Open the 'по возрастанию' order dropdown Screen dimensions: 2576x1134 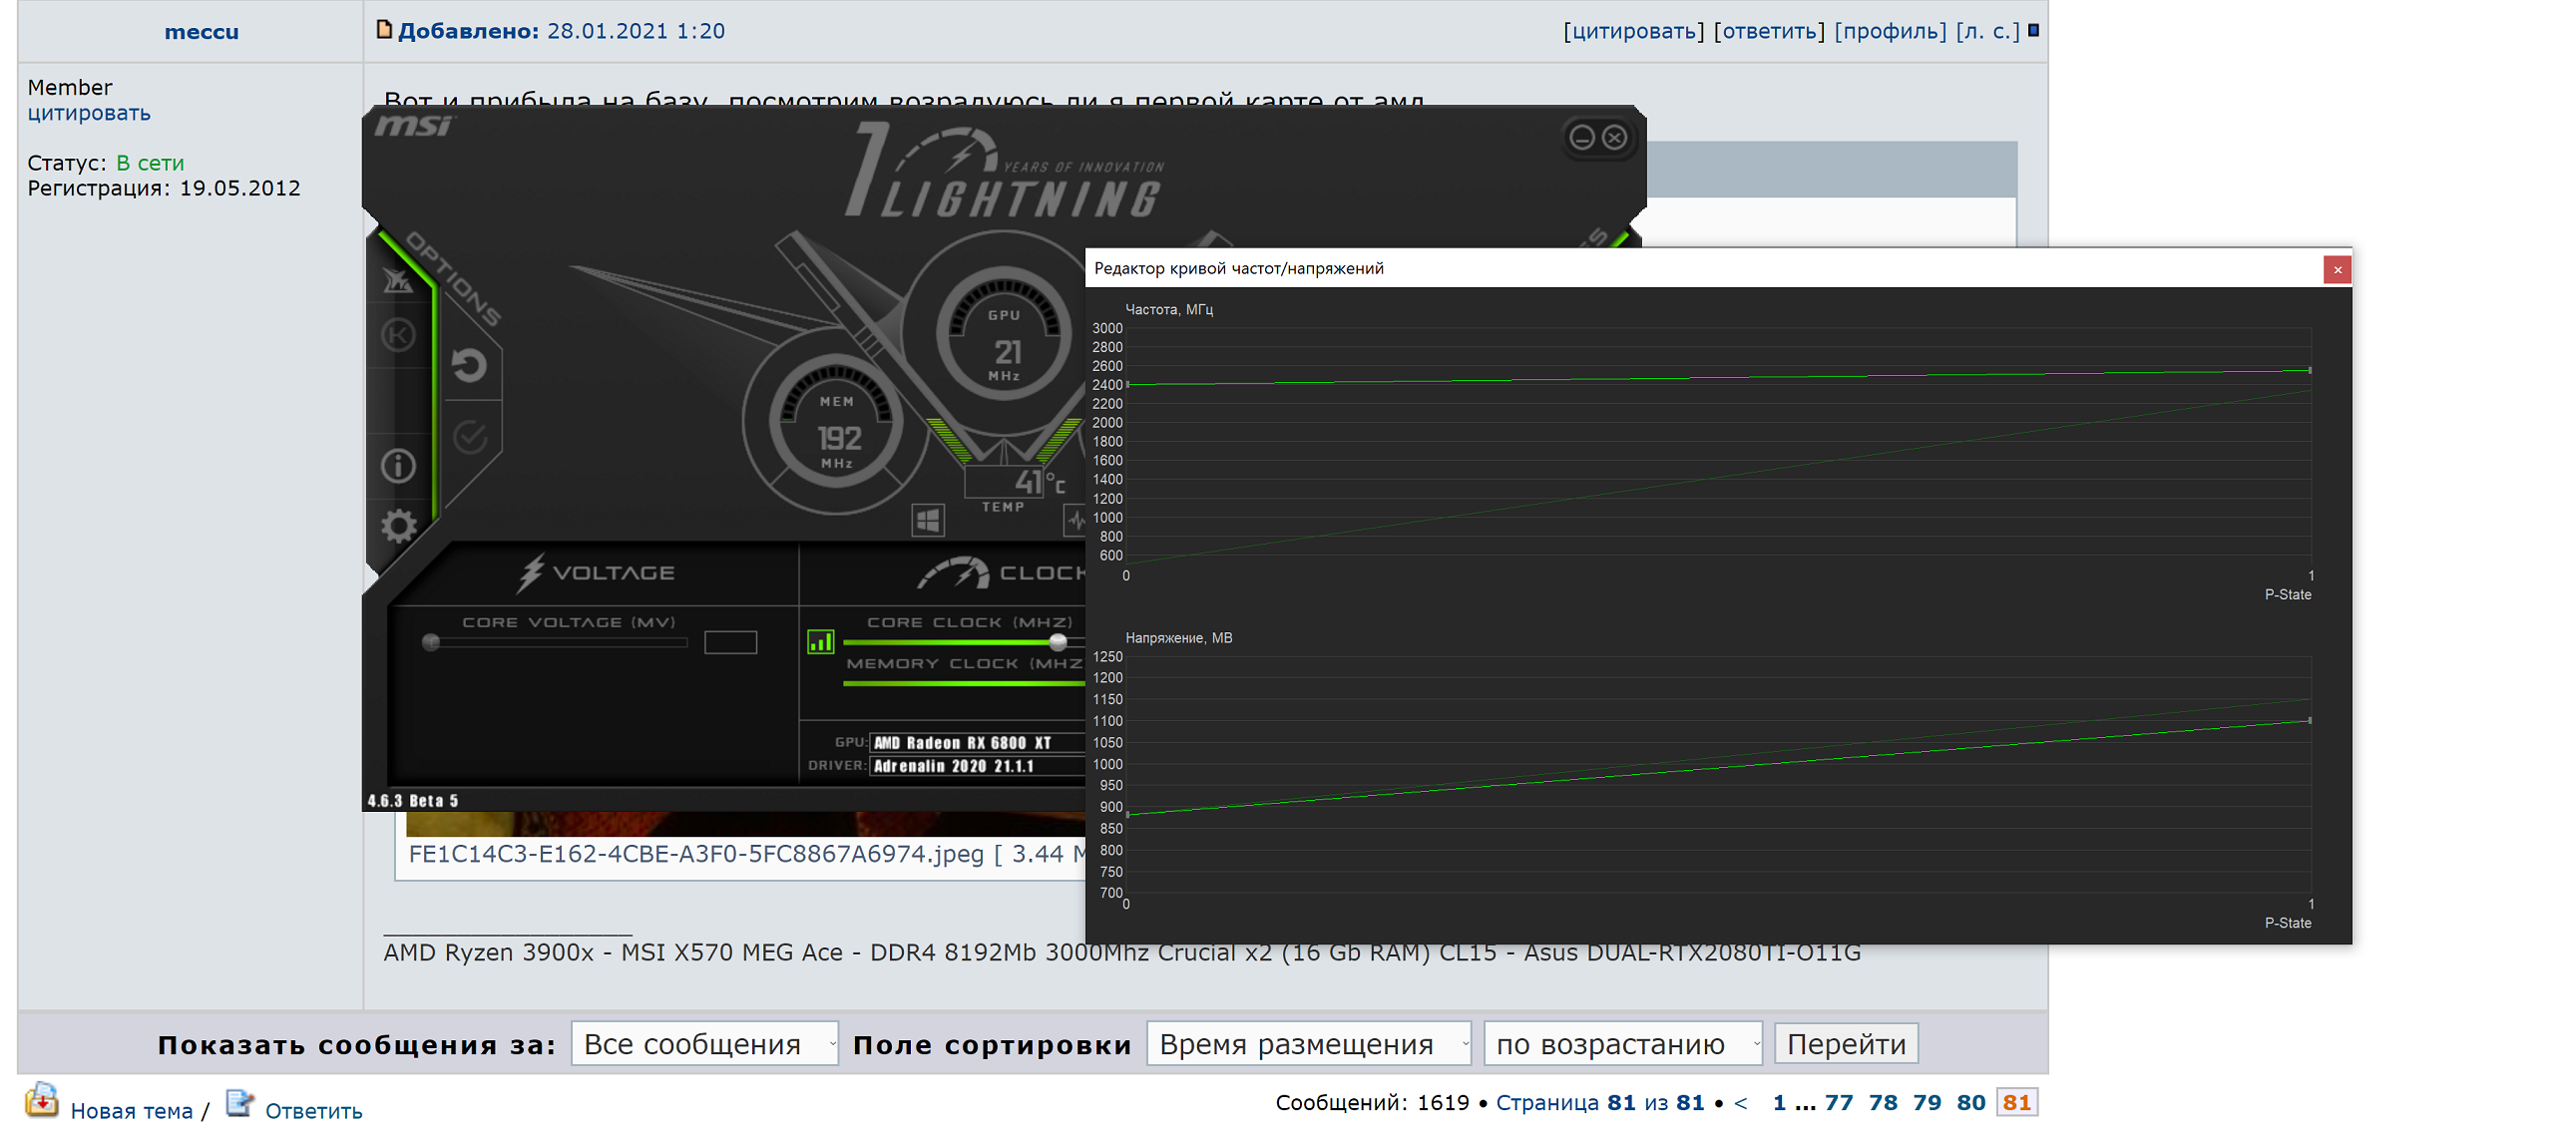tap(1622, 1044)
